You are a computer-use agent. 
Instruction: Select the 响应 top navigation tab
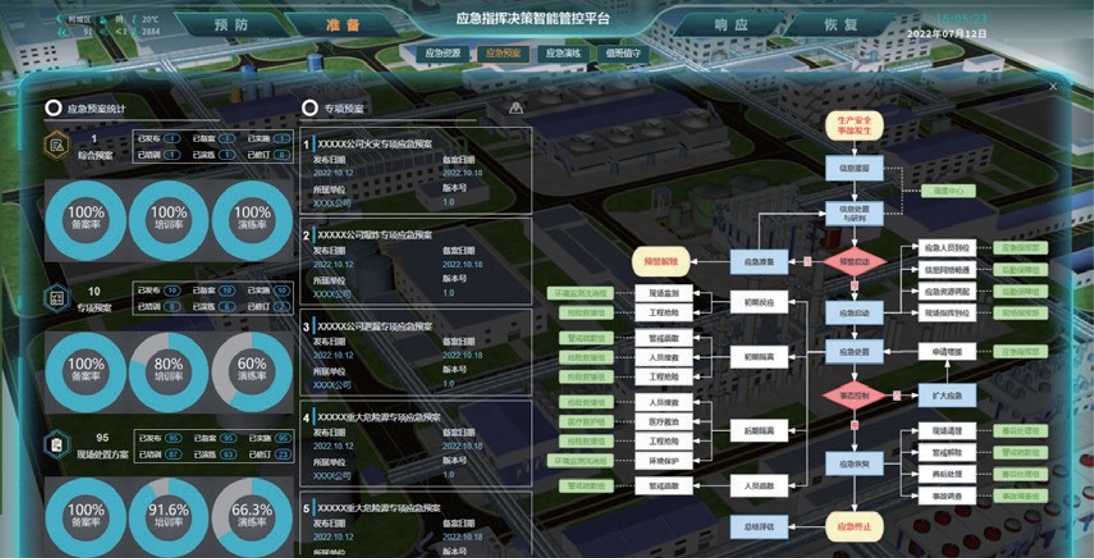[735, 25]
